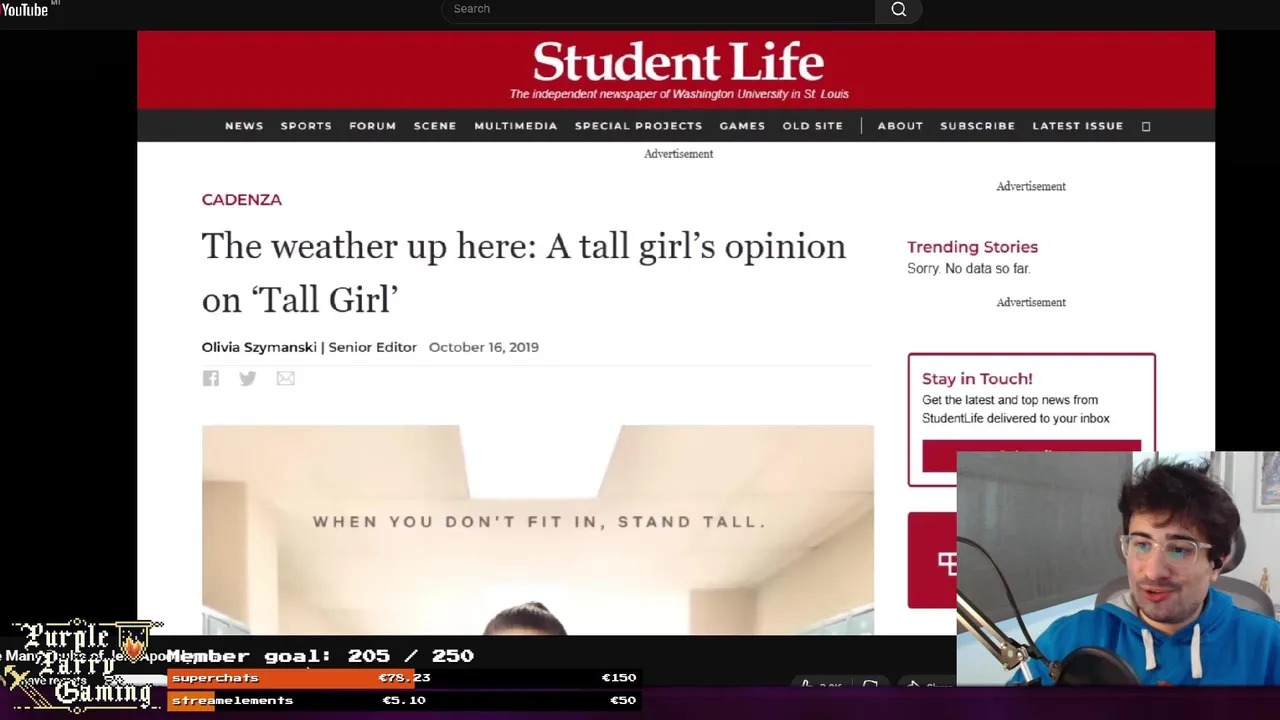Select Multimedia in the navigation bar
Image resolution: width=1280 pixels, height=720 pixels.
tap(515, 126)
